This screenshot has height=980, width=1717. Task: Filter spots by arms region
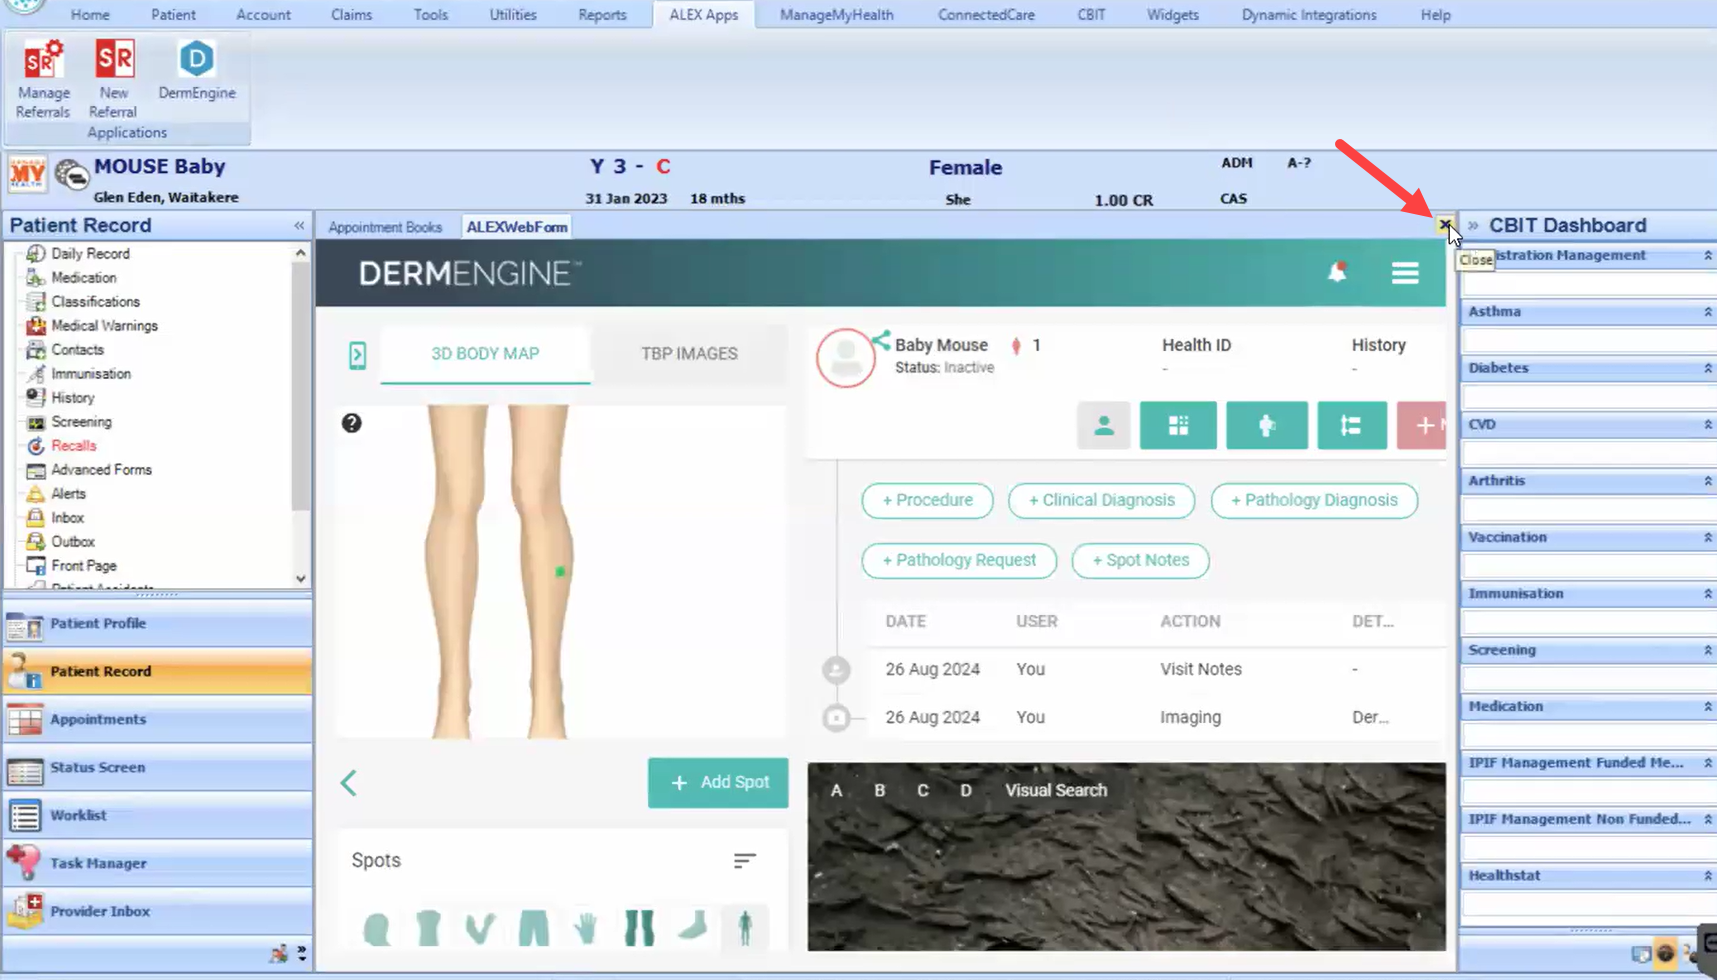[481, 928]
